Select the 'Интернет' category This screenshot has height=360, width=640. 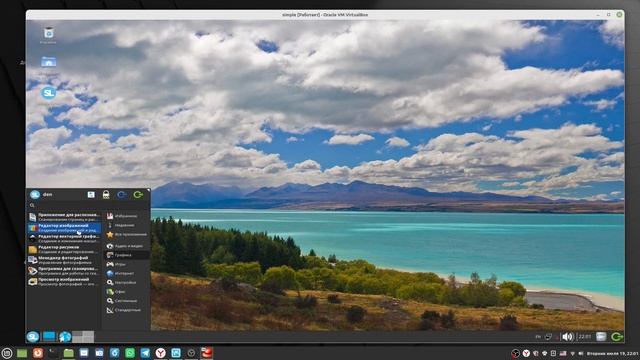pos(126,273)
